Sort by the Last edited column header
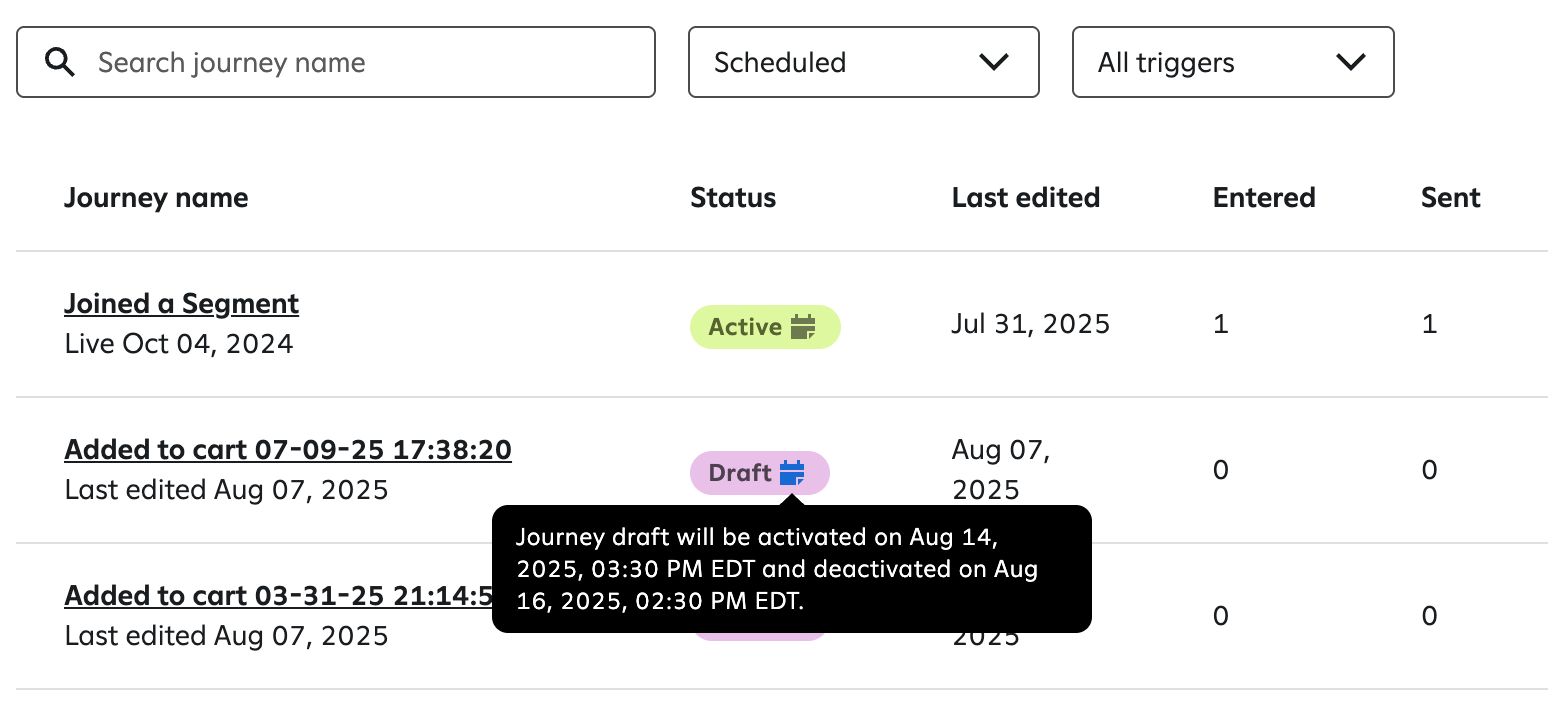The width and height of the screenshot is (1548, 706). click(x=1025, y=198)
